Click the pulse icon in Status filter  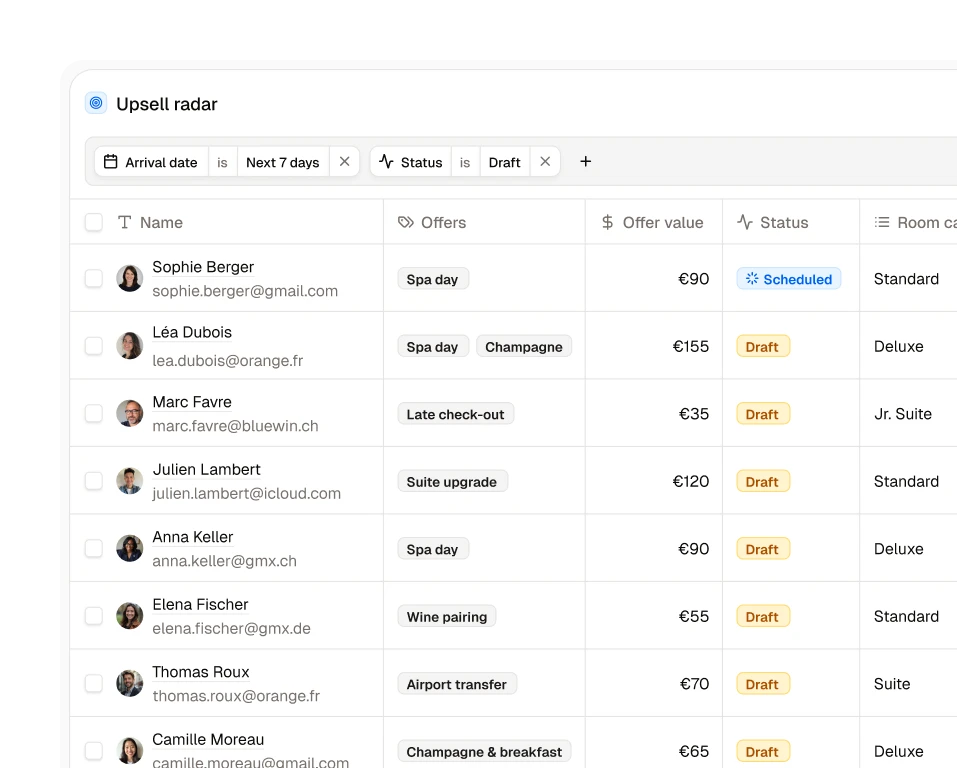click(x=386, y=161)
